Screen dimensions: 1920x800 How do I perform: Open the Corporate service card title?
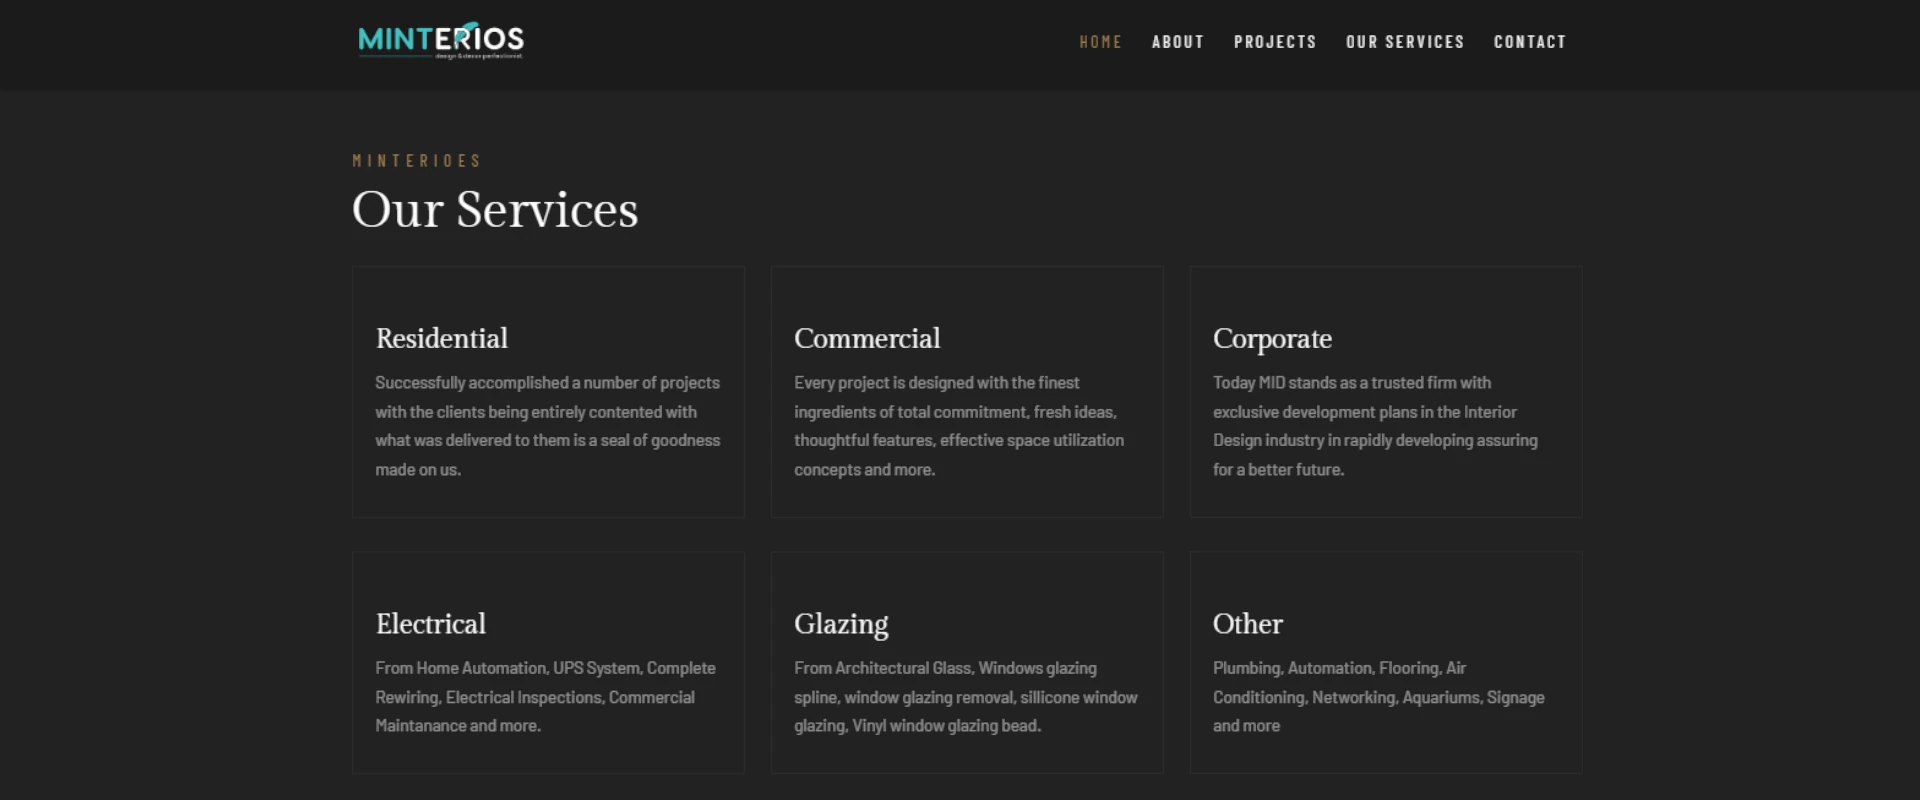click(1272, 339)
